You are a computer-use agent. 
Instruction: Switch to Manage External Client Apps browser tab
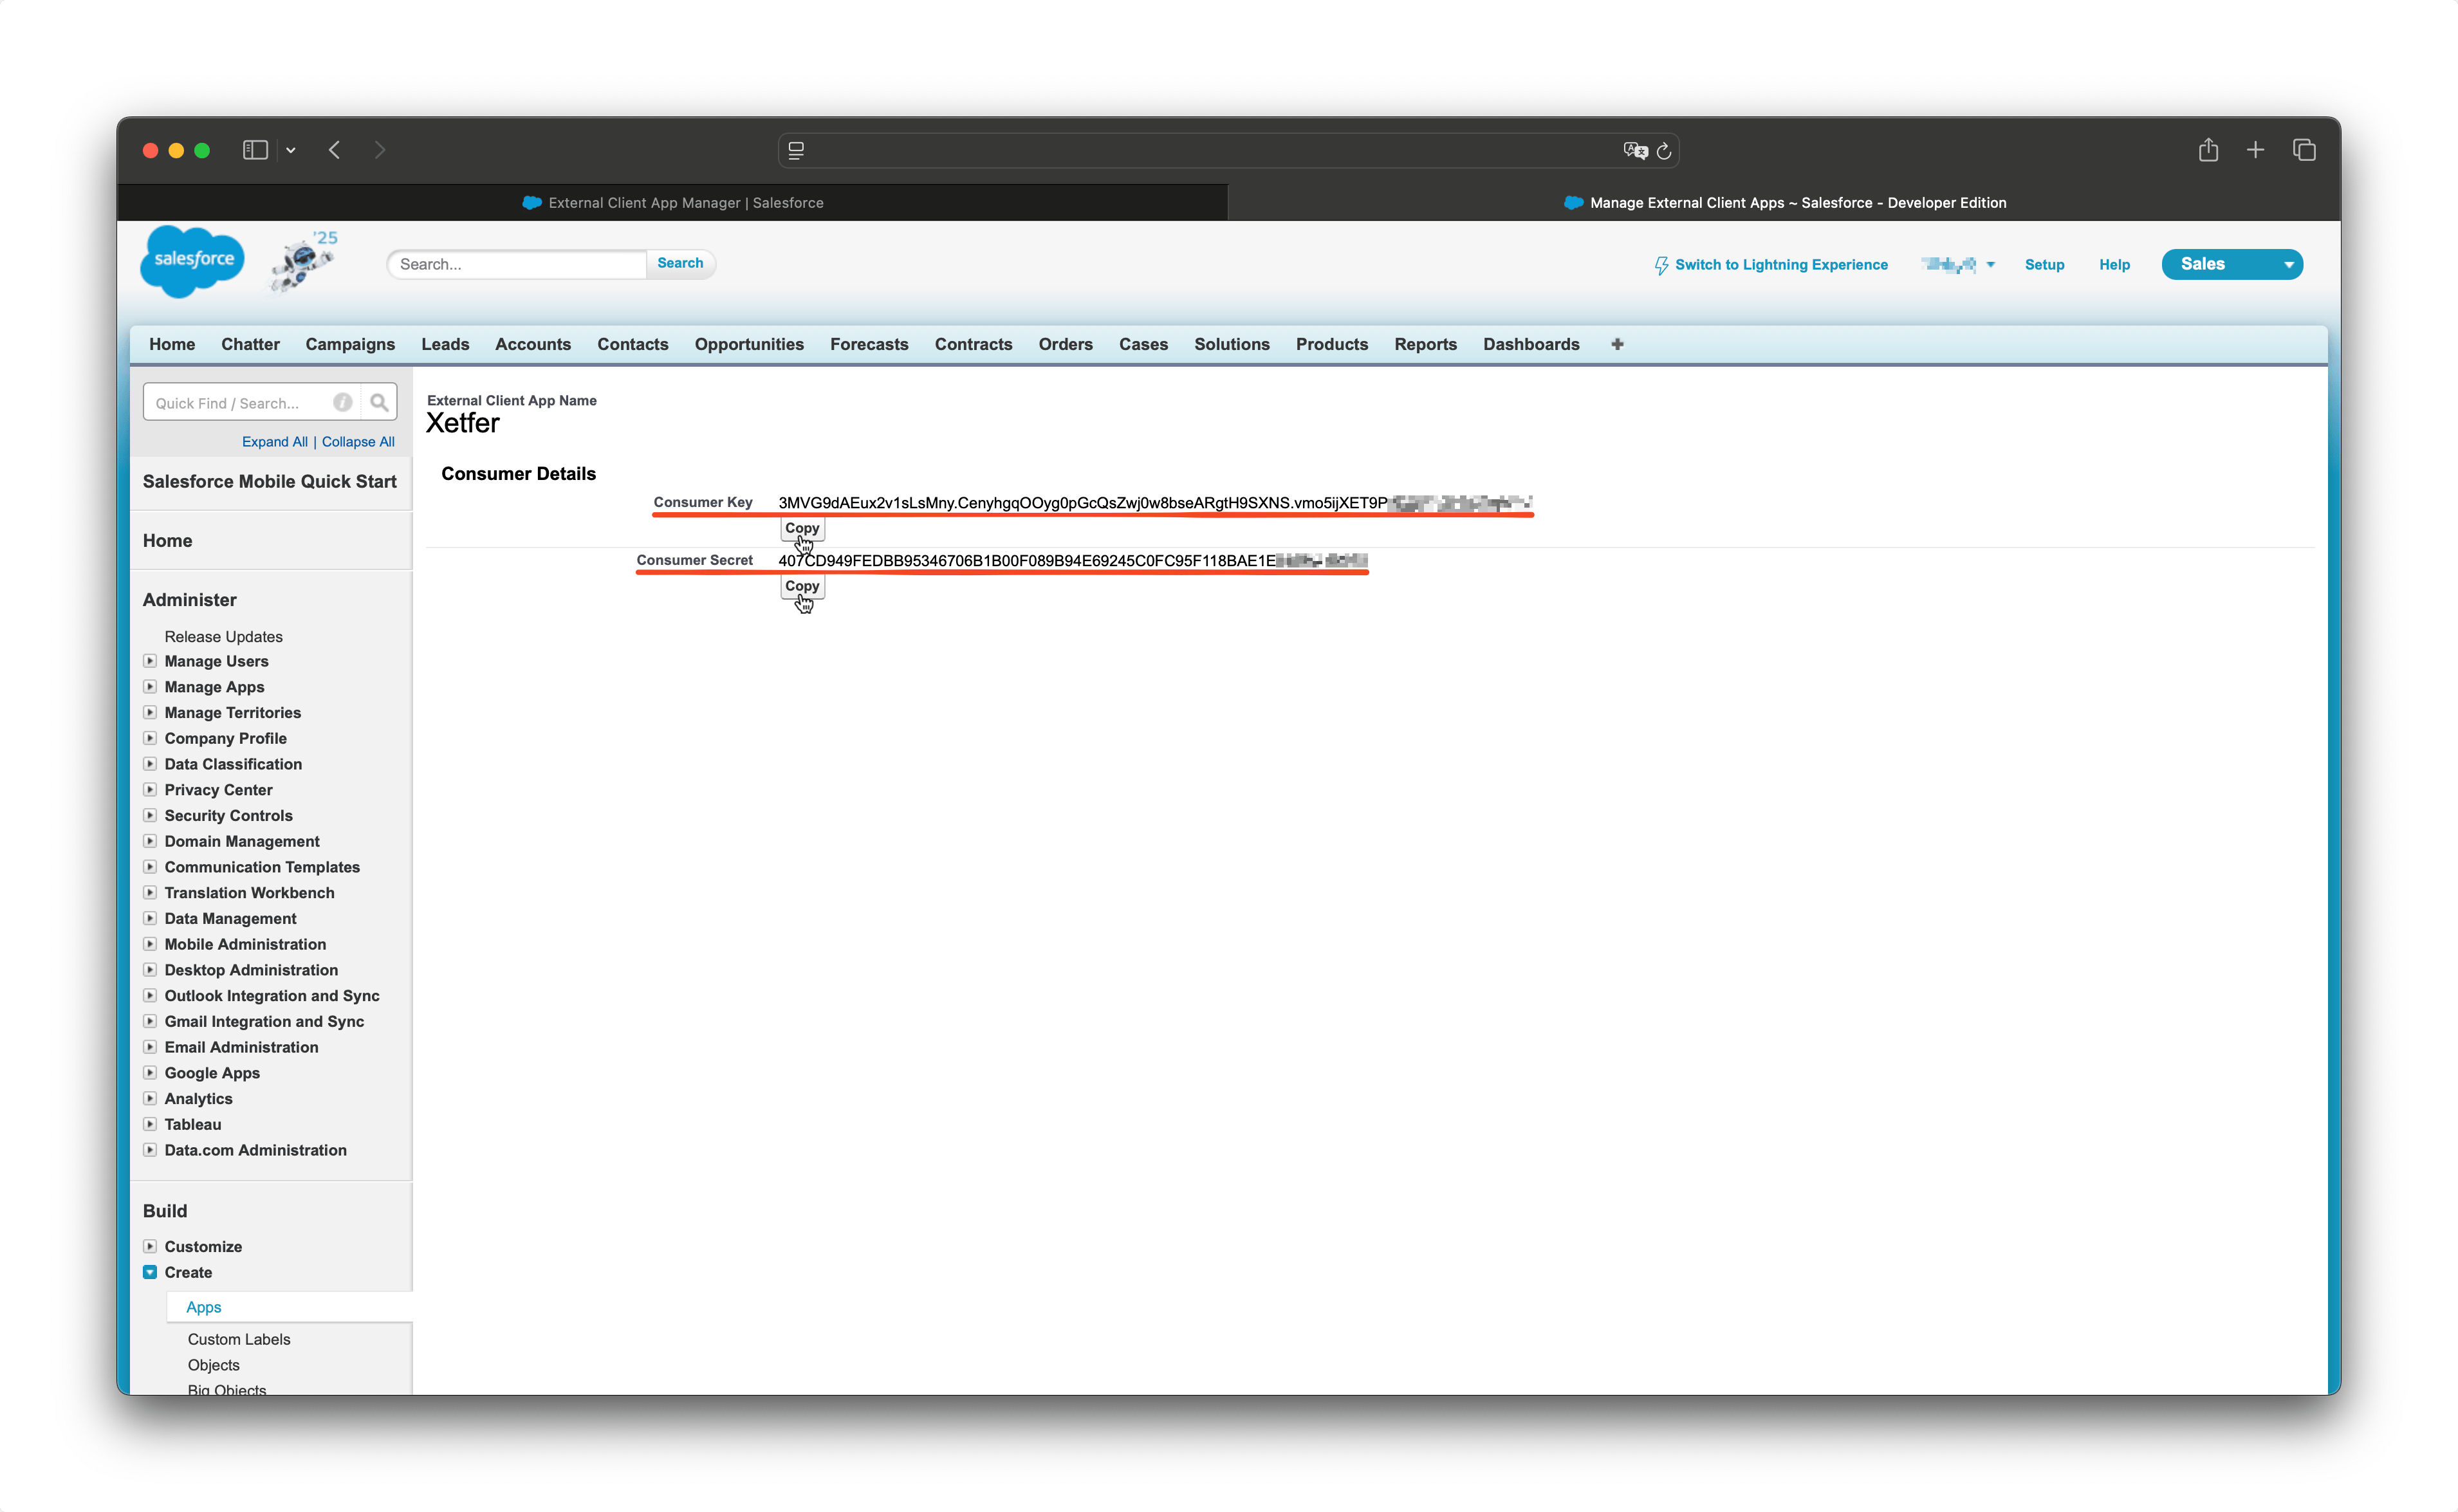click(x=1784, y=203)
